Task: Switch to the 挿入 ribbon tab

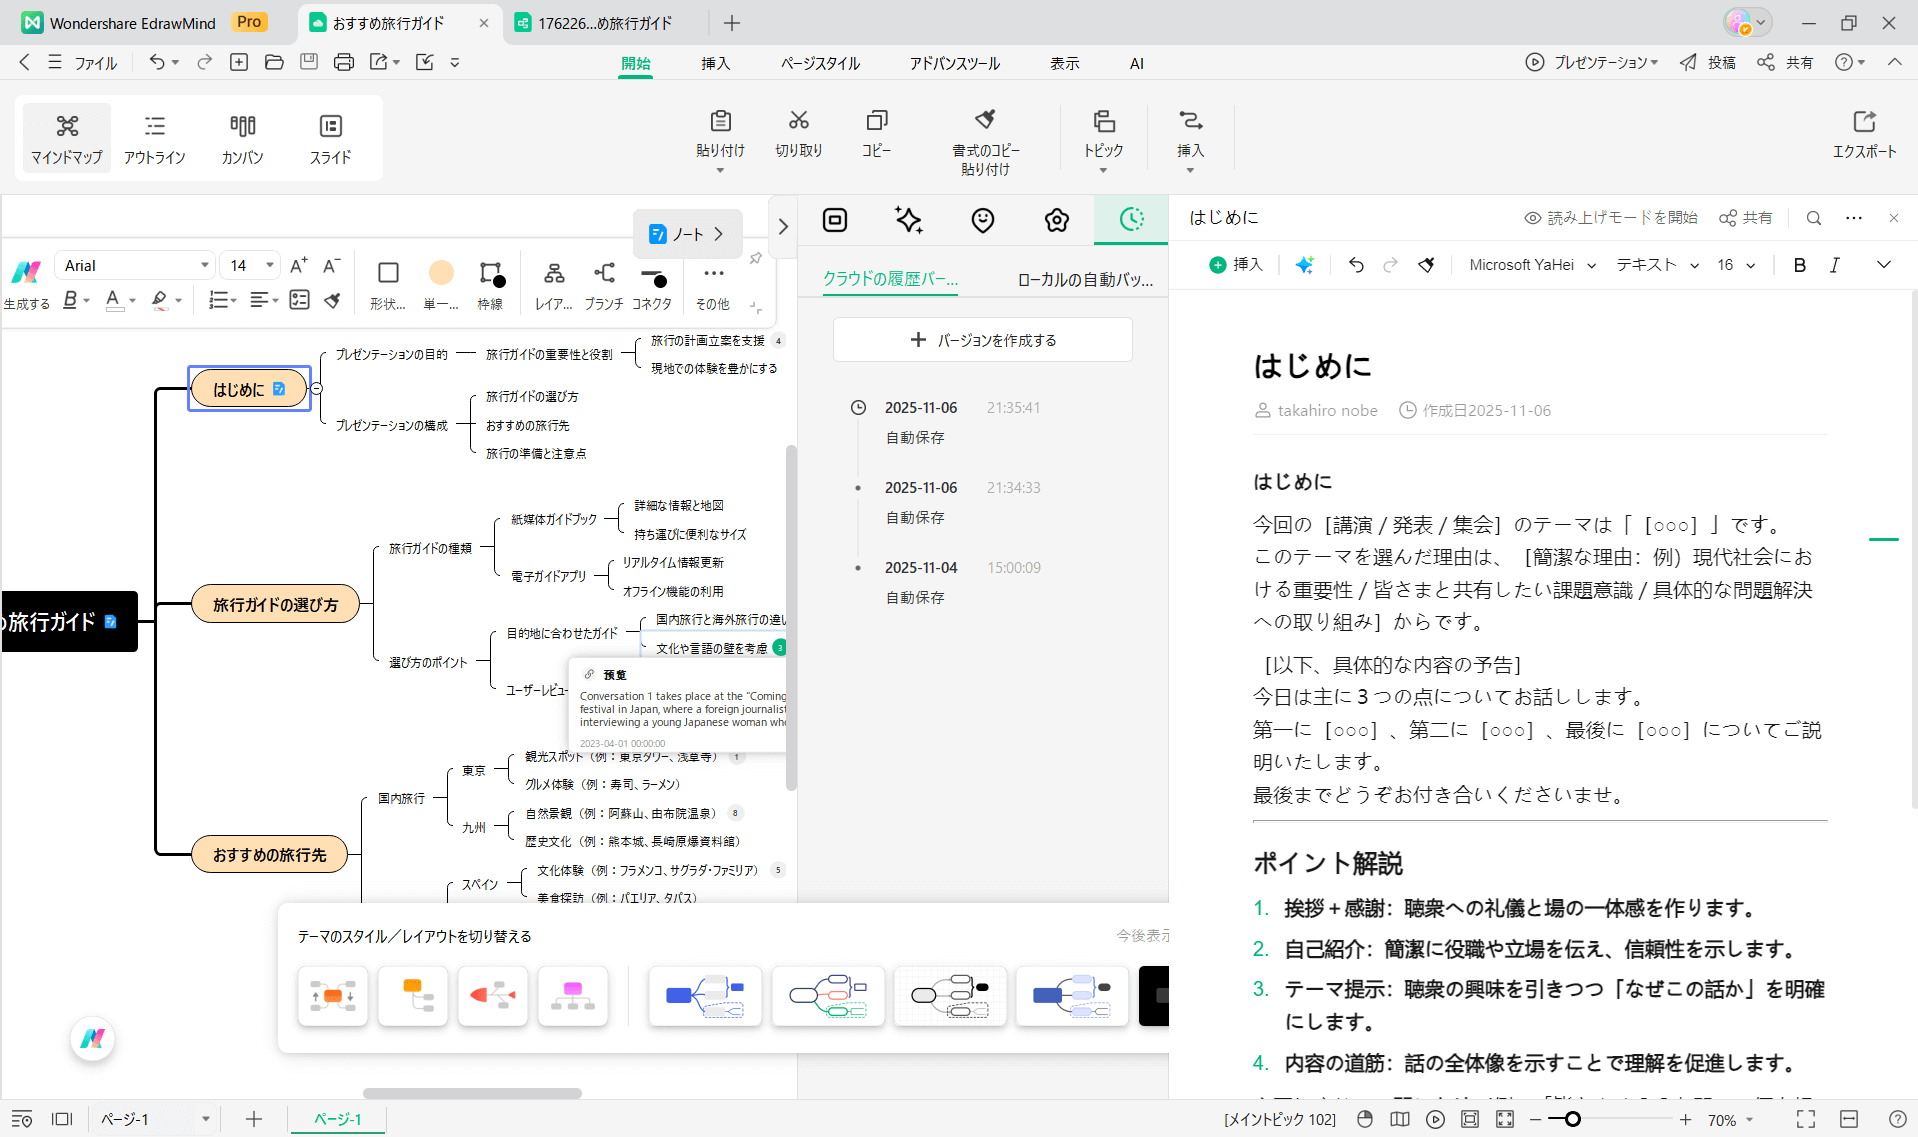Action: coord(715,62)
